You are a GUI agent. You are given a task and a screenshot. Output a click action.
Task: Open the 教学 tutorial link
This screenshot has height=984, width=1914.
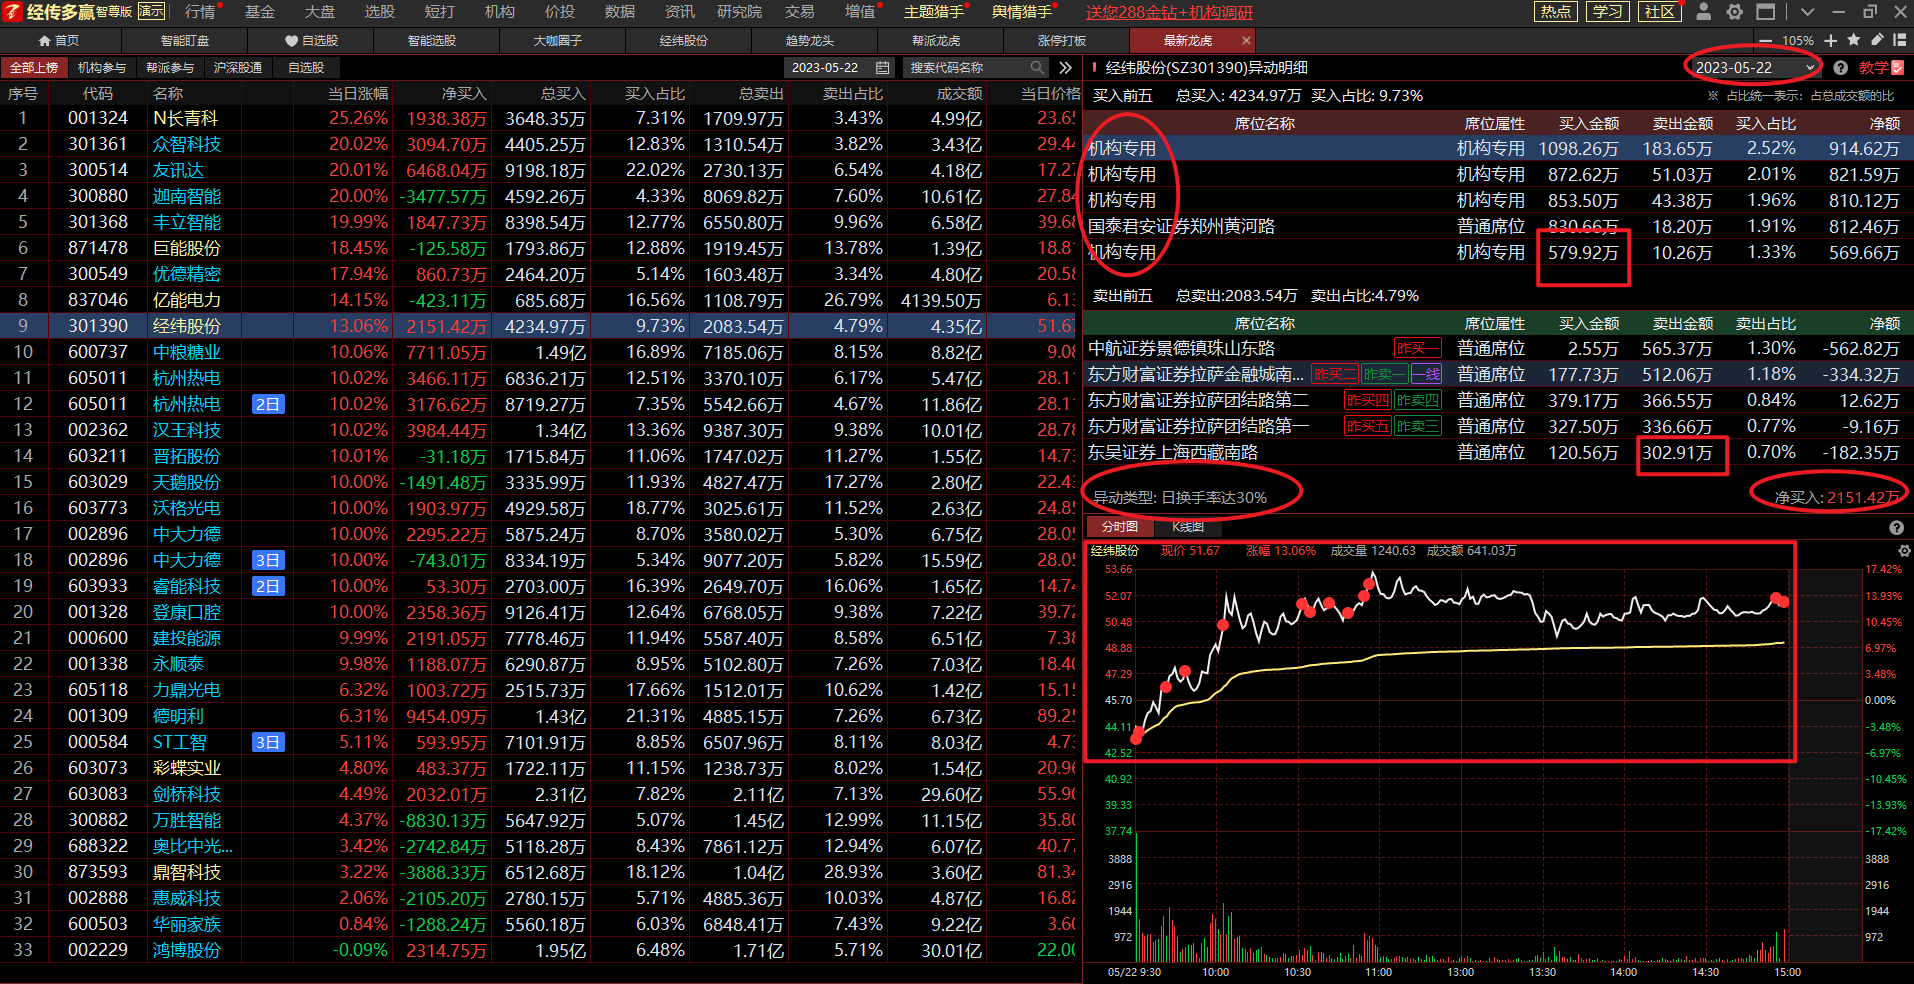tap(1874, 68)
